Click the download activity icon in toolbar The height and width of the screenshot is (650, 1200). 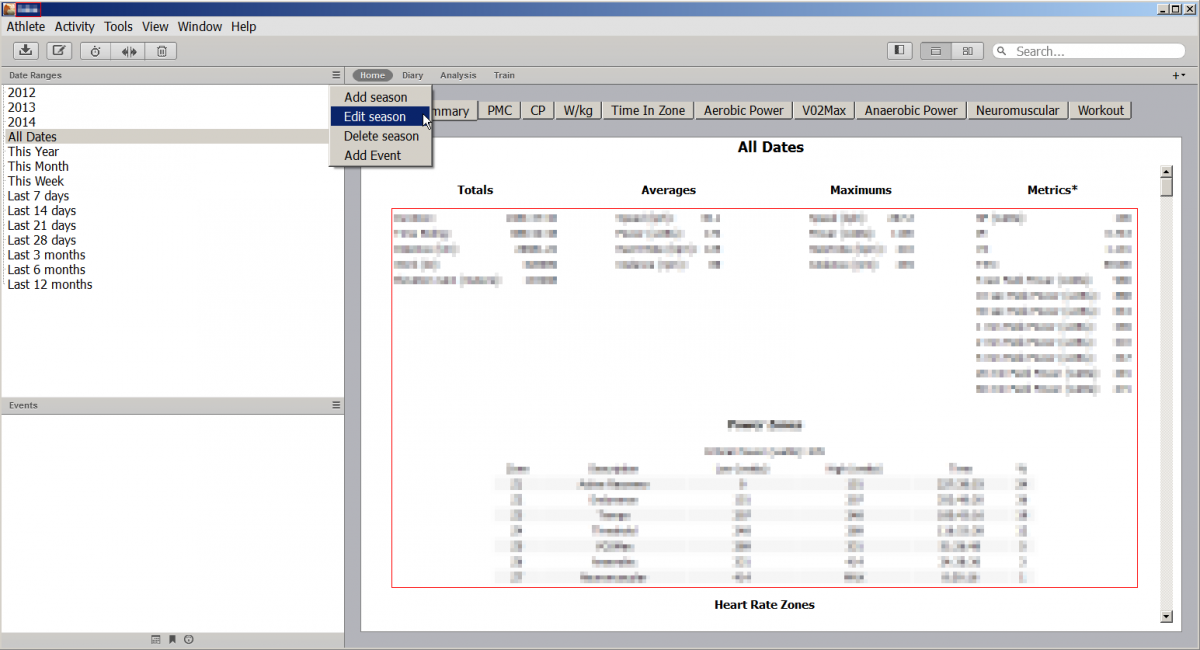point(27,51)
